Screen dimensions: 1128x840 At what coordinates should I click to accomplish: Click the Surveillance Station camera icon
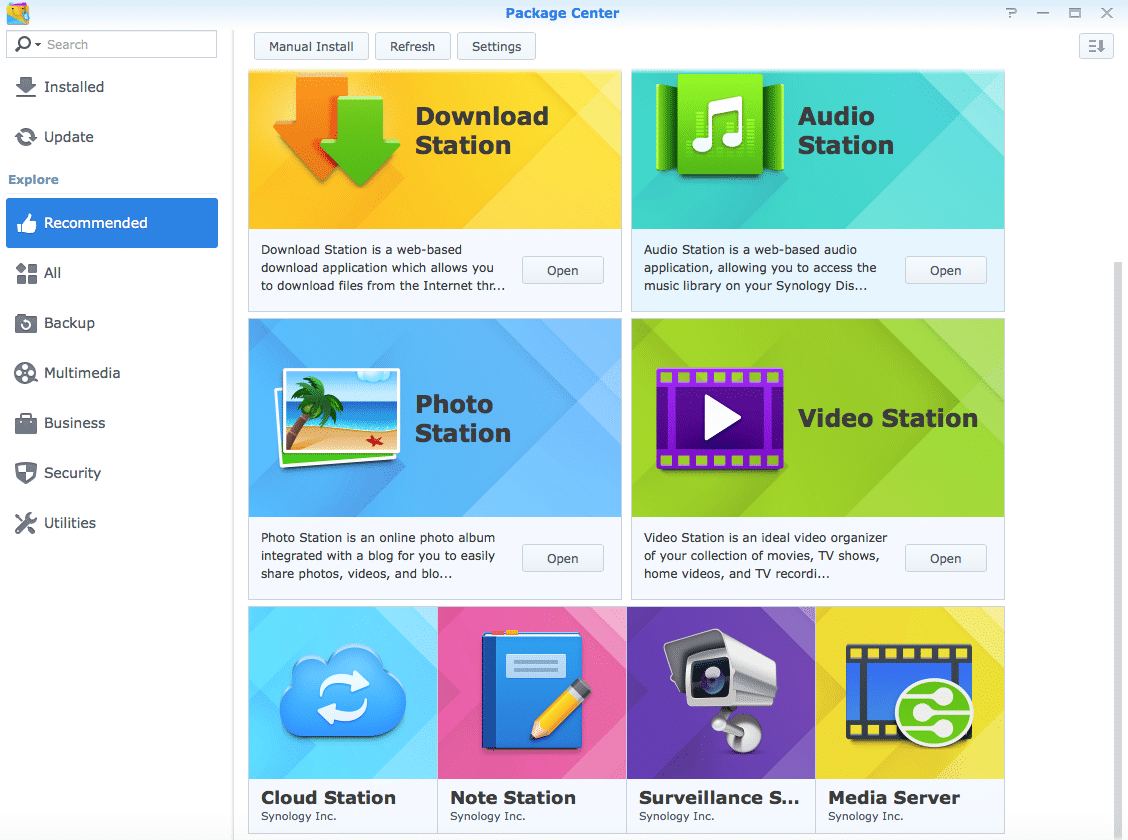point(721,690)
